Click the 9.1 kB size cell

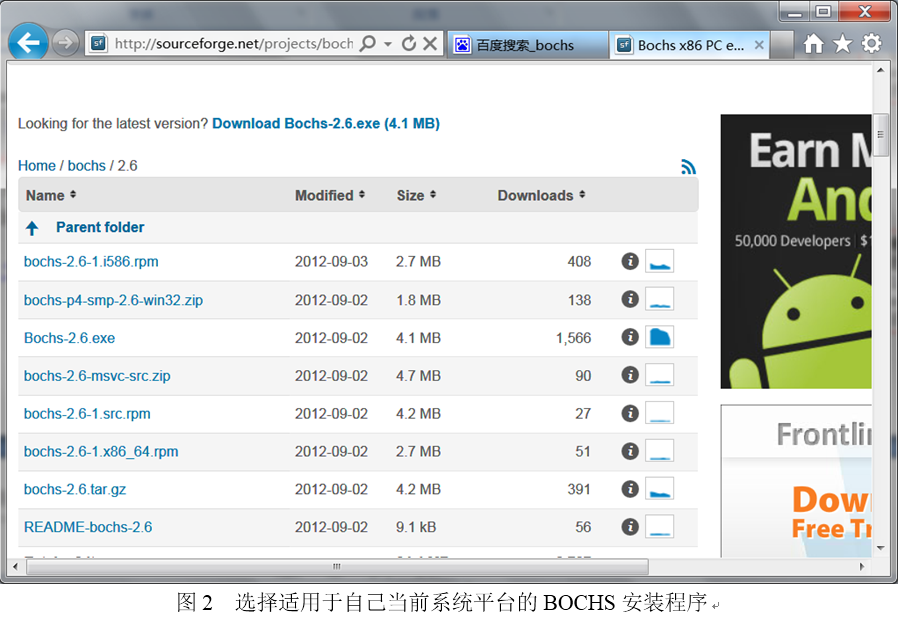416,528
